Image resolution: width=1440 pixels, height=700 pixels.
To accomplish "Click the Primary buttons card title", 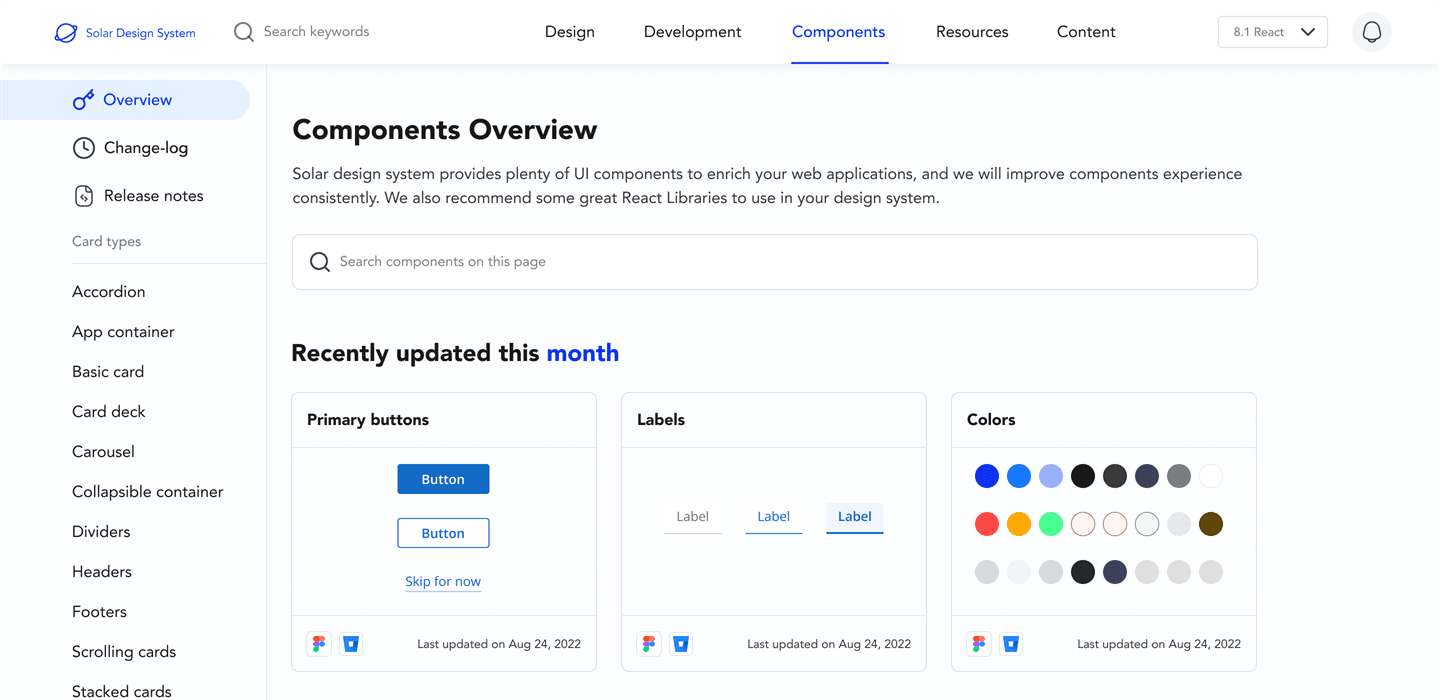I will [368, 420].
